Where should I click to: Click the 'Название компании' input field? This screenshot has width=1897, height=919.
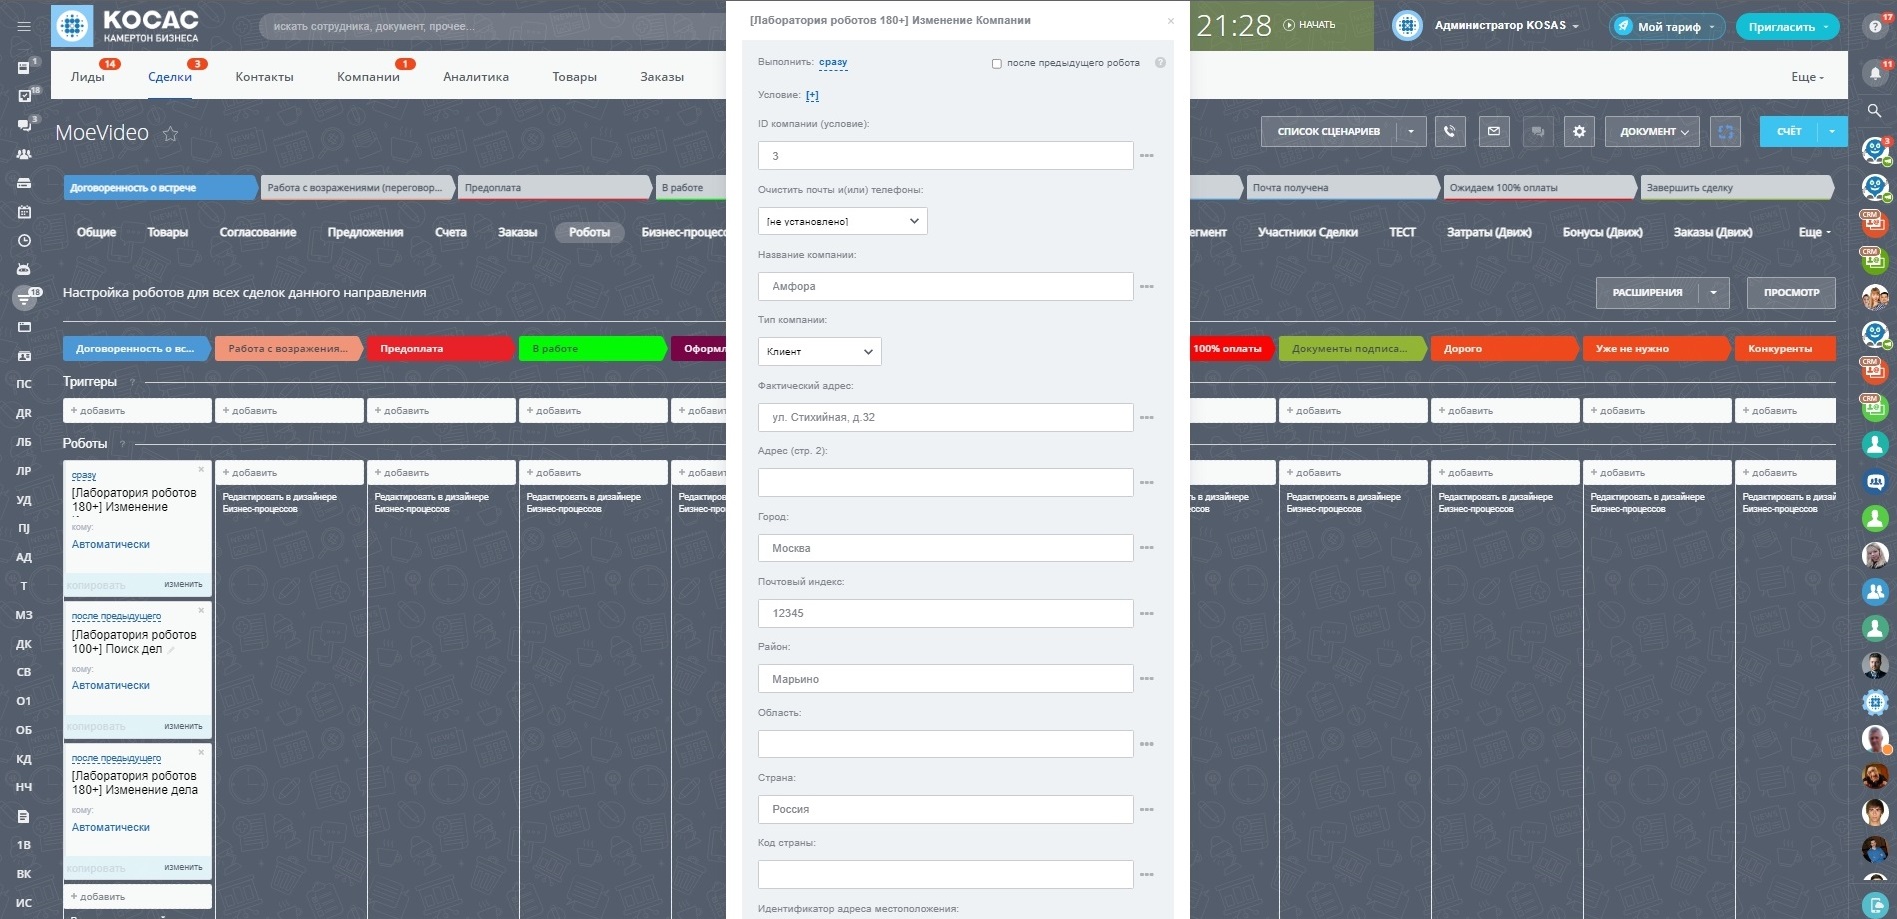coord(945,286)
